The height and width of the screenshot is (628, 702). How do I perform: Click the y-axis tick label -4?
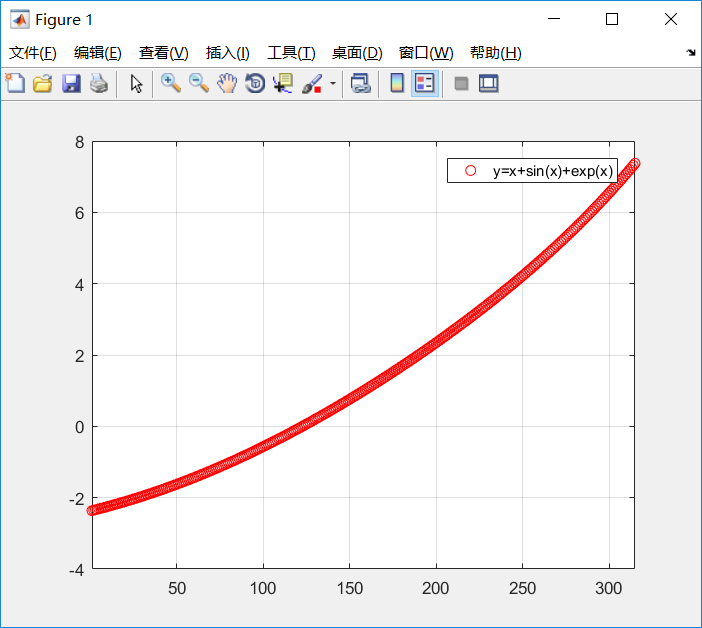[x=77, y=570]
